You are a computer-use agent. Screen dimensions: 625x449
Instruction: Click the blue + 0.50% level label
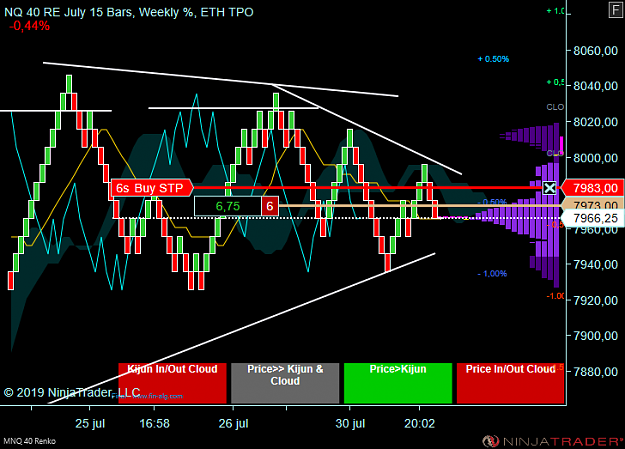(493, 59)
